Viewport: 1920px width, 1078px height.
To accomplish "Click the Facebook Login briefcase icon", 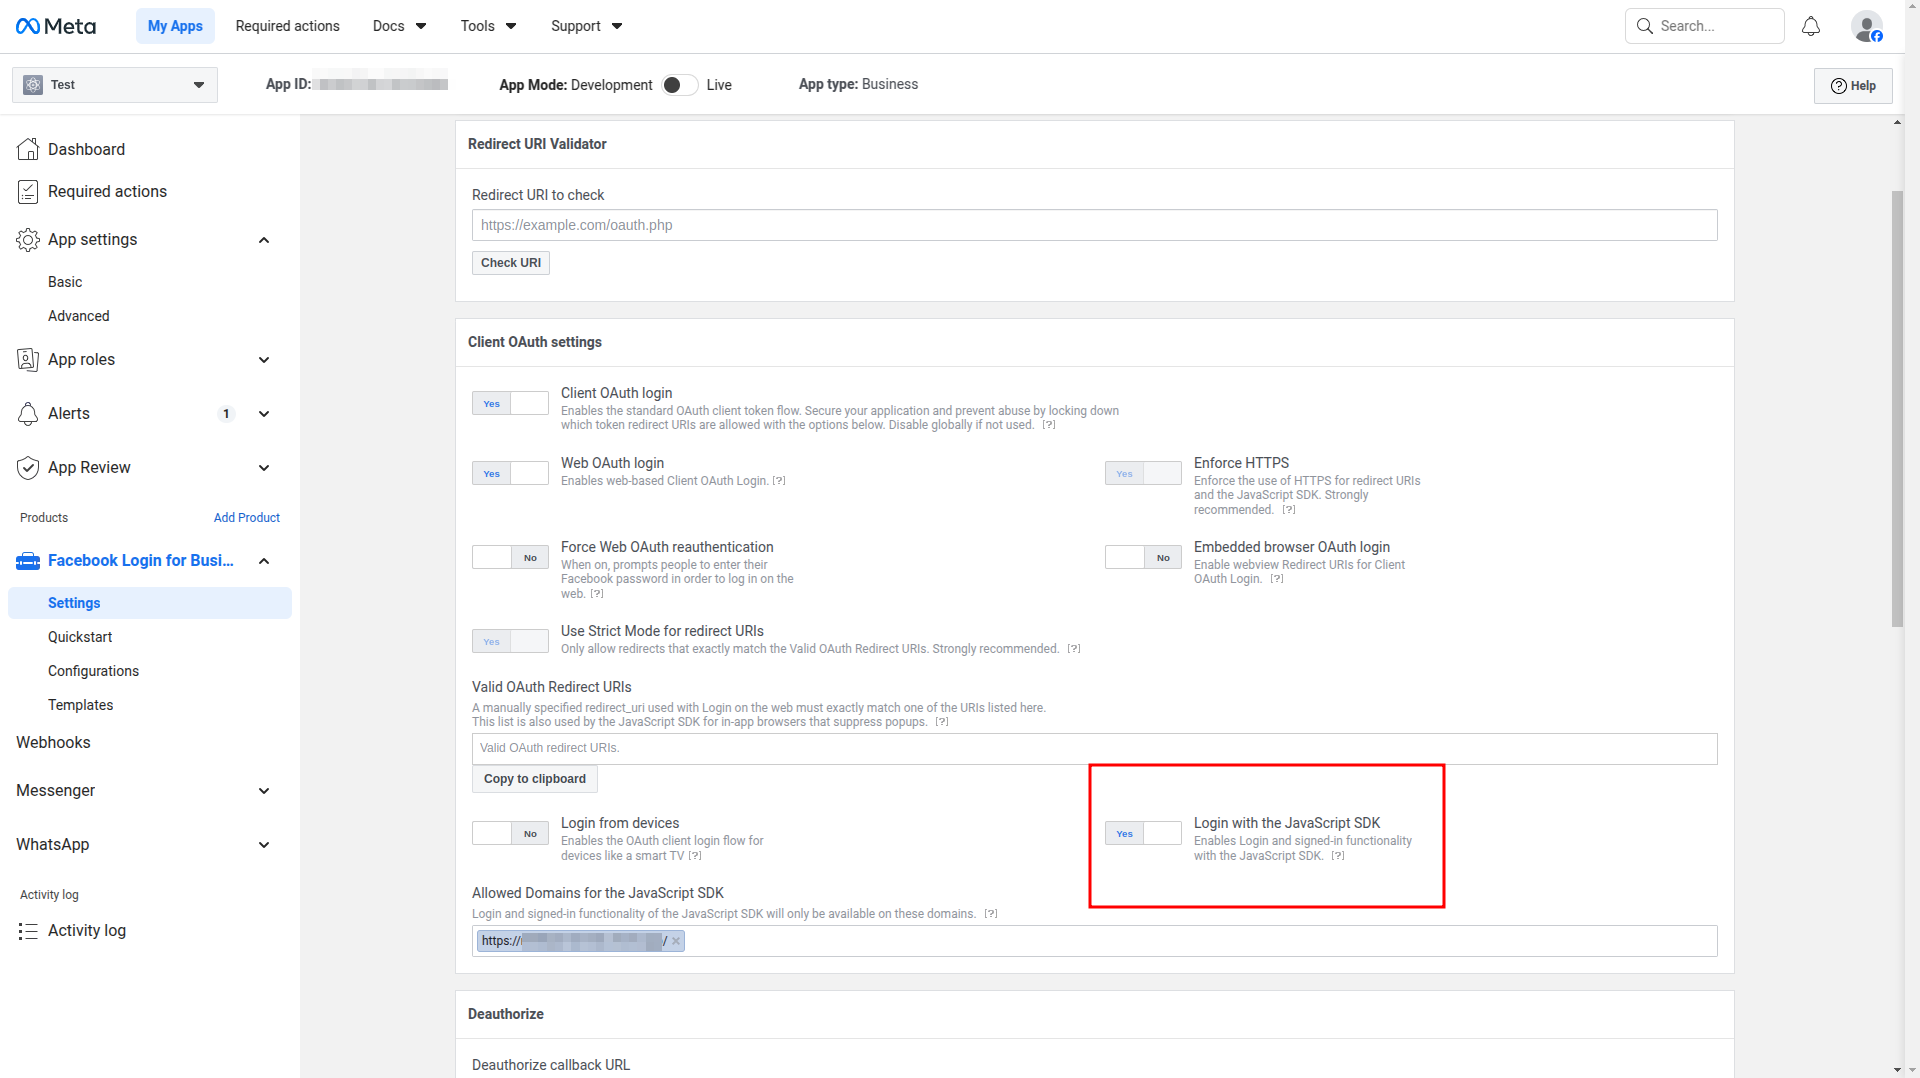I will (28, 561).
